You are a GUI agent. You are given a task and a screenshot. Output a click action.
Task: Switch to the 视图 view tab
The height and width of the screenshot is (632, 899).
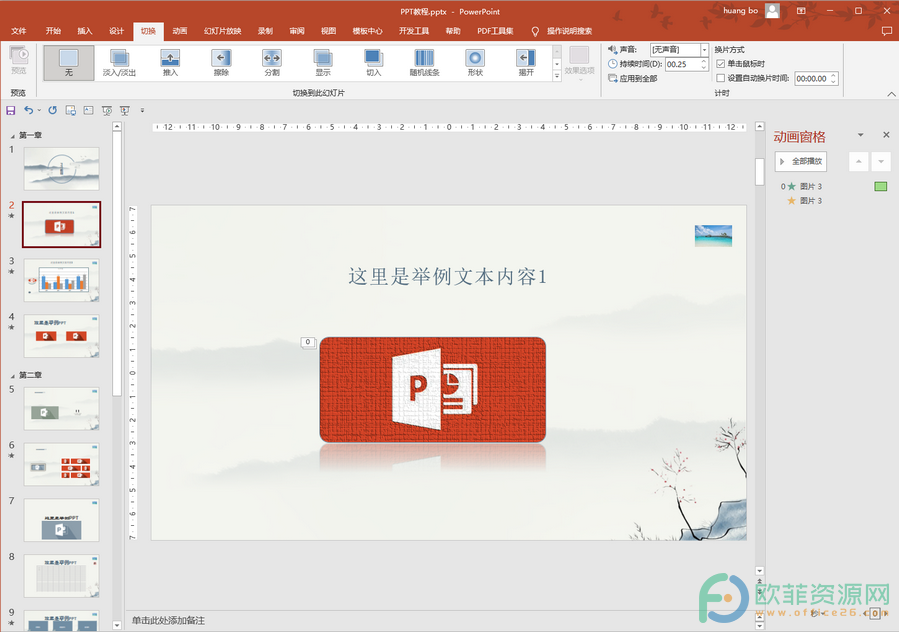[x=329, y=31]
